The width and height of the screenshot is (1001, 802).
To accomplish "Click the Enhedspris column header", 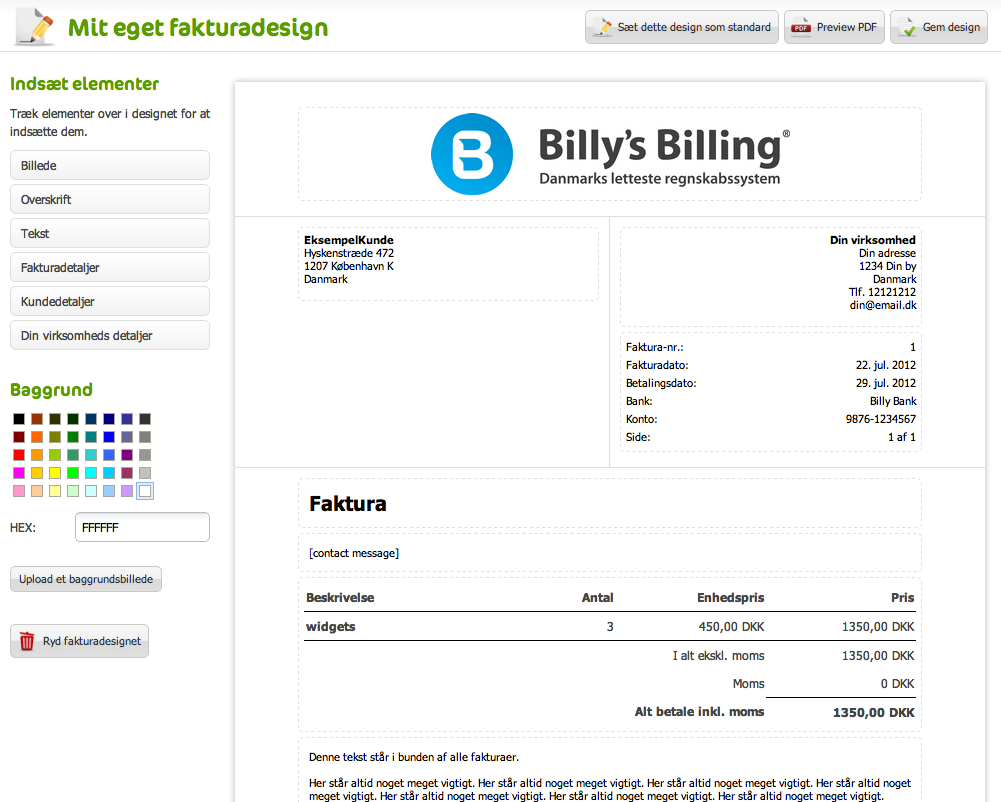I will [x=730, y=598].
